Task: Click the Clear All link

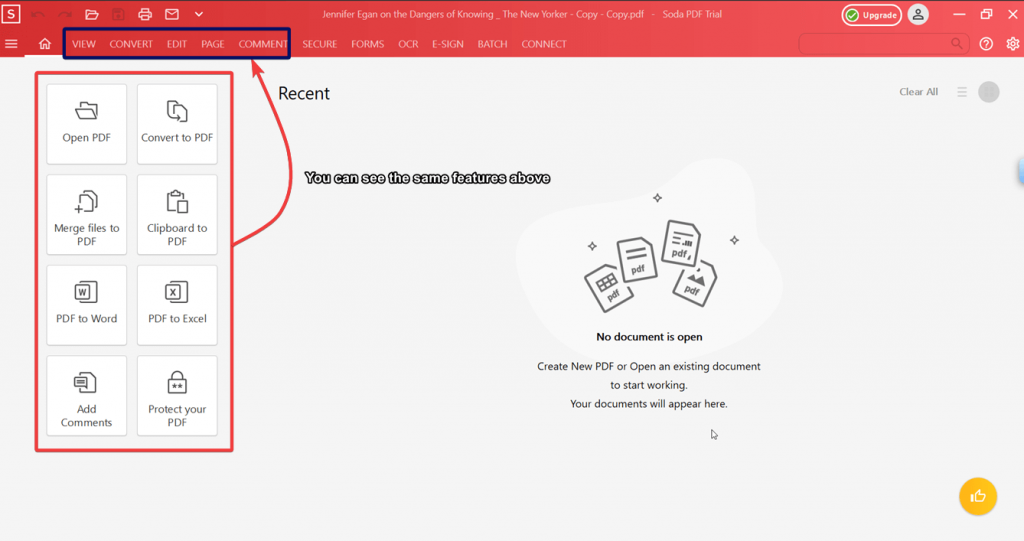Action: (x=918, y=91)
